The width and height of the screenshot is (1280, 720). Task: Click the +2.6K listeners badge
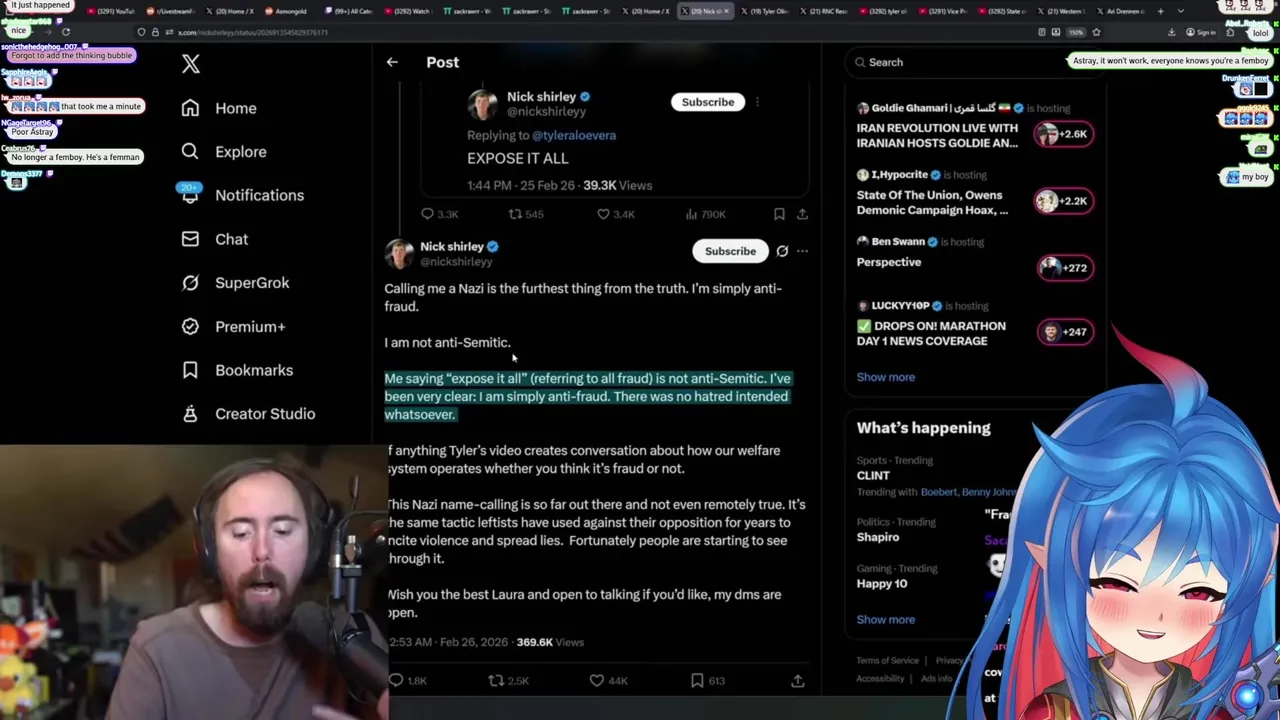(x=1063, y=134)
